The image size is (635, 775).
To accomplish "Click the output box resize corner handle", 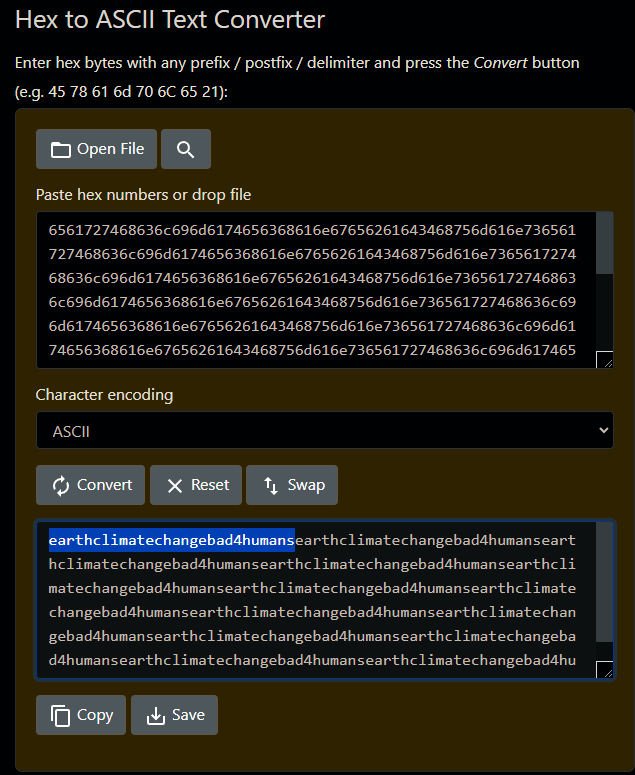I will point(604,670).
